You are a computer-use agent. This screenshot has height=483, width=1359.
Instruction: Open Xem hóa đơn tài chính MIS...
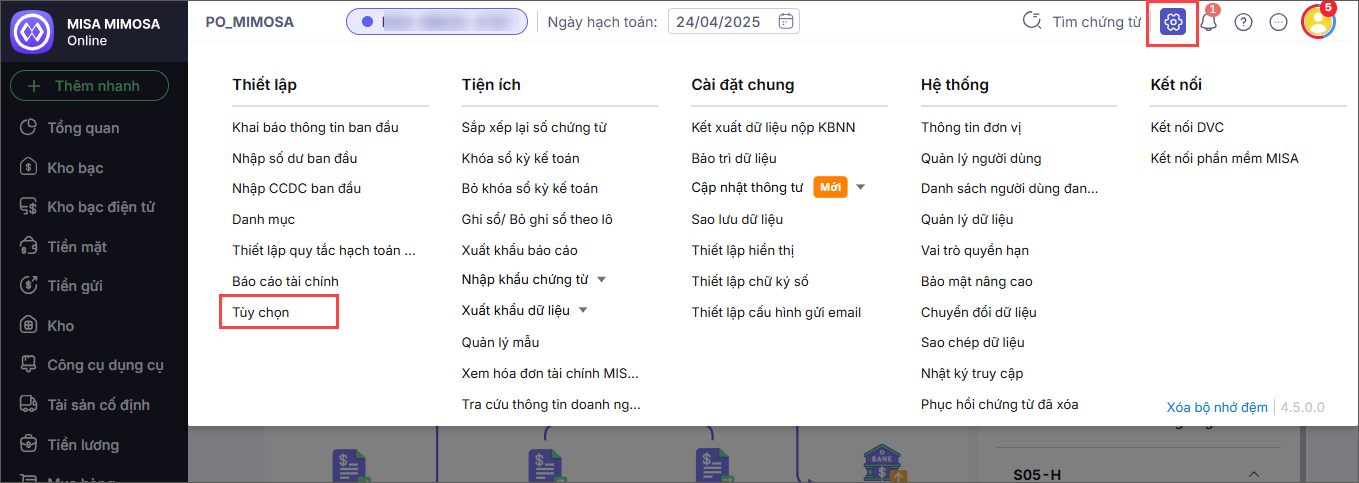[x=550, y=373]
